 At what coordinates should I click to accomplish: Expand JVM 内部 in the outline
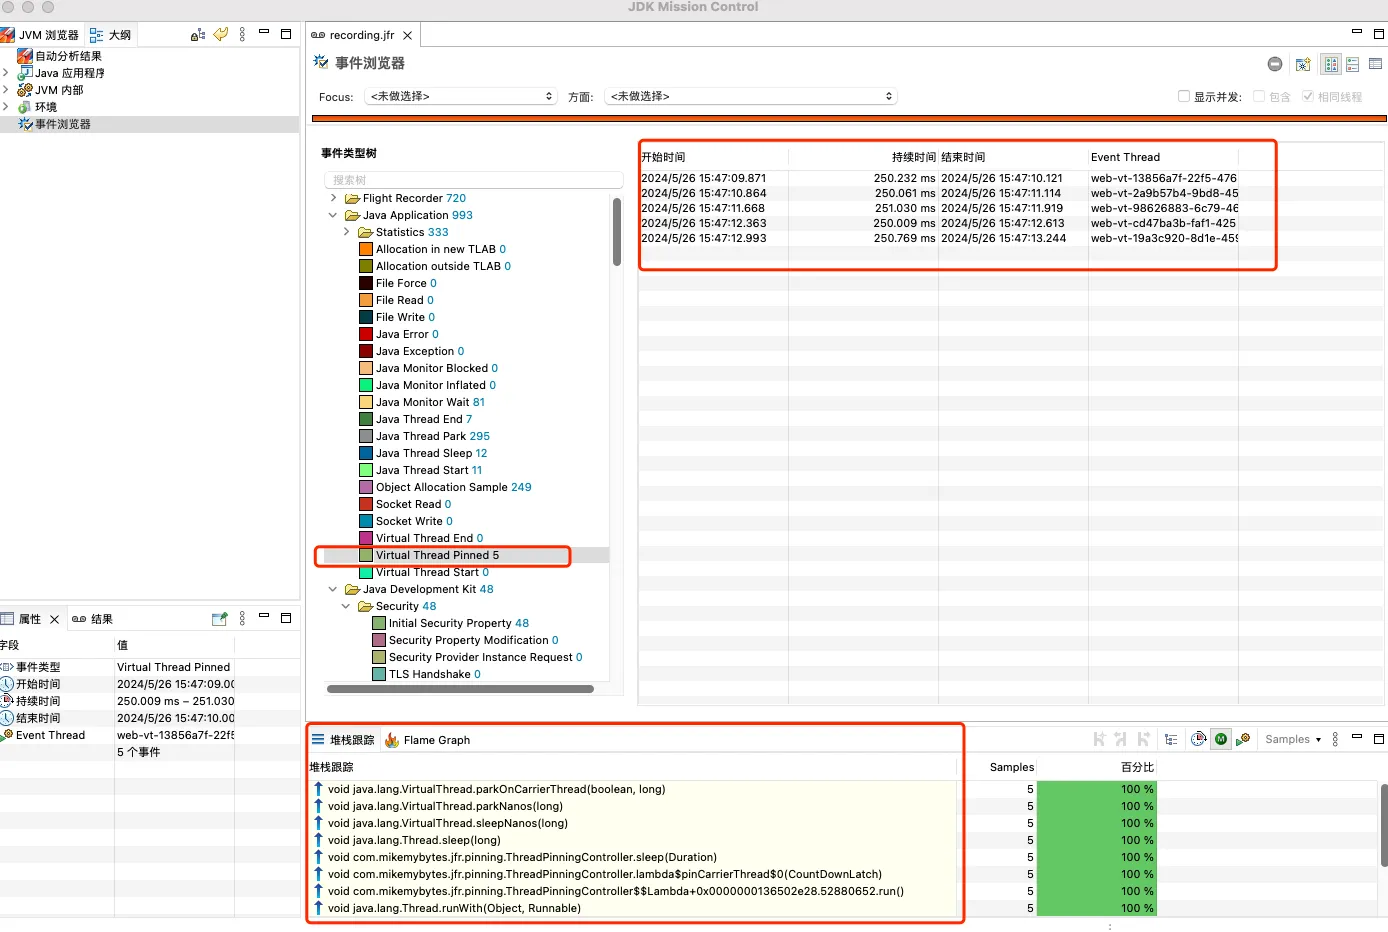pos(5,90)
